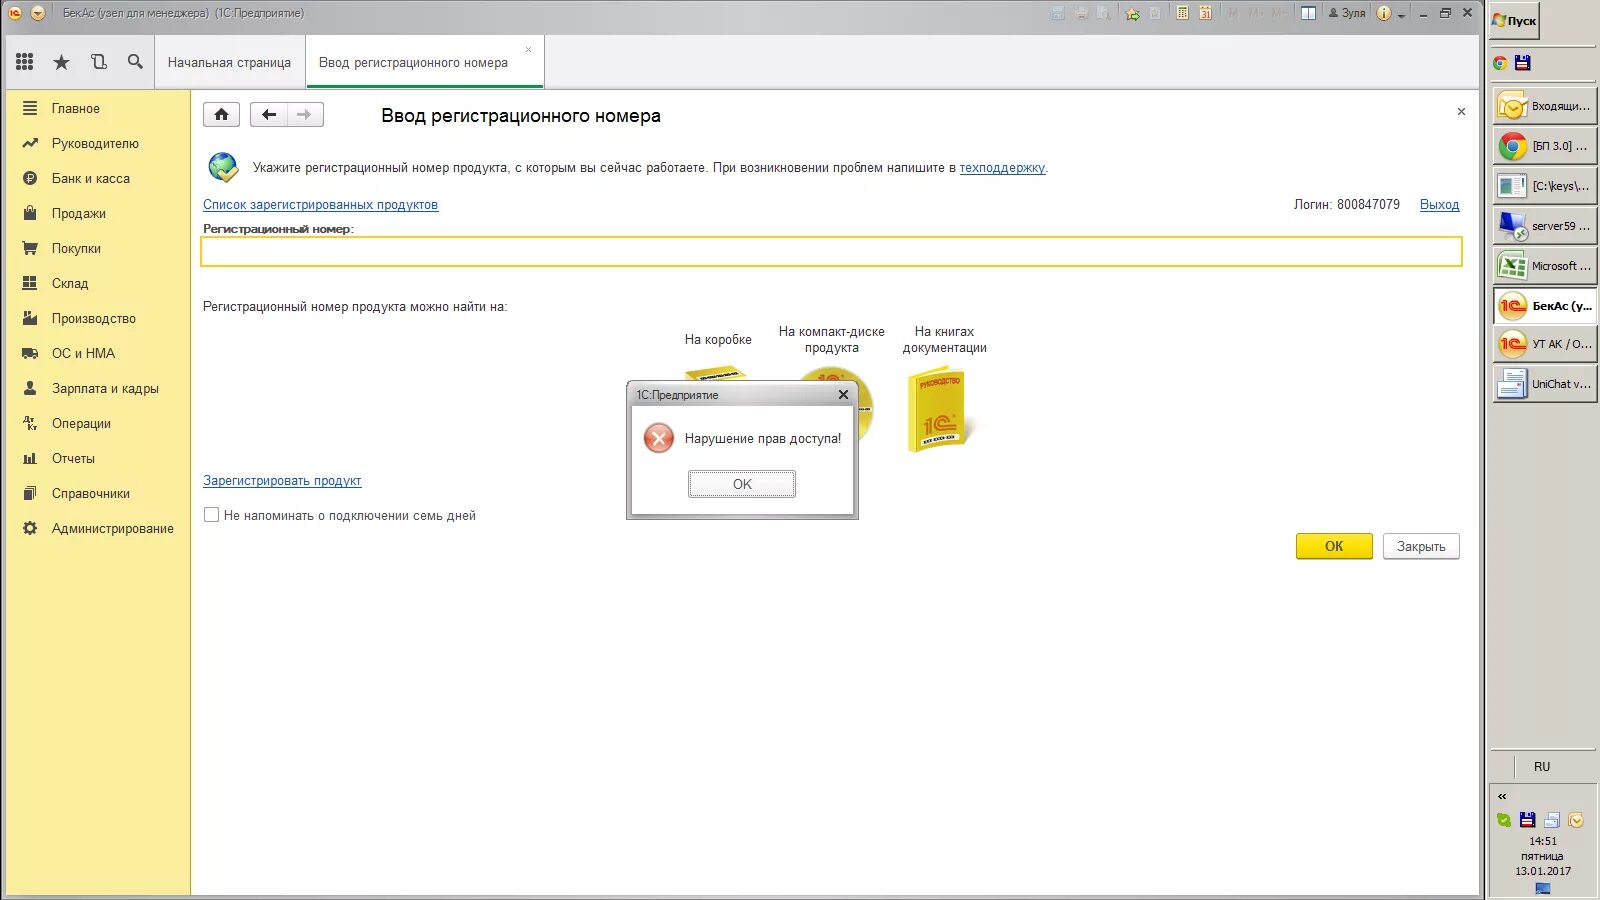Switch to the [C:\keys\ taskbar window

[x=1544, y=186]
